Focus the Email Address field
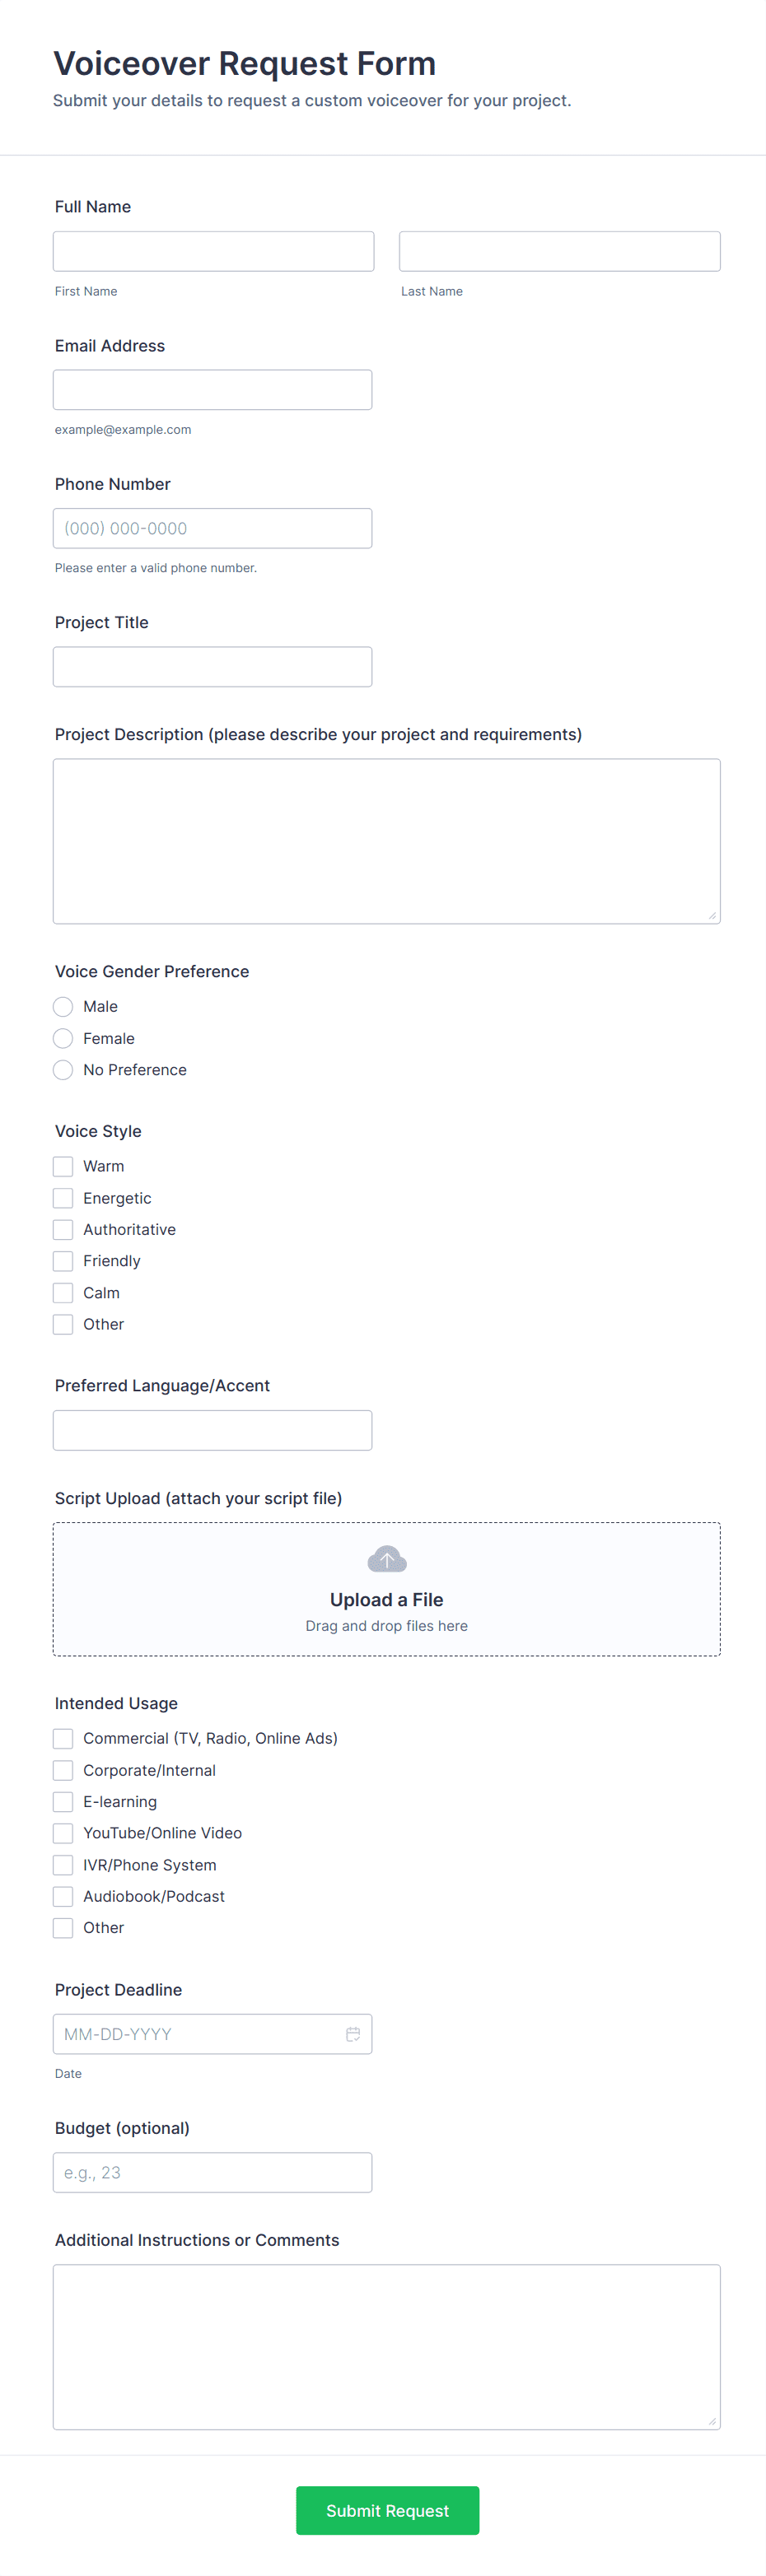766x2576 pixels. (212, 390)
